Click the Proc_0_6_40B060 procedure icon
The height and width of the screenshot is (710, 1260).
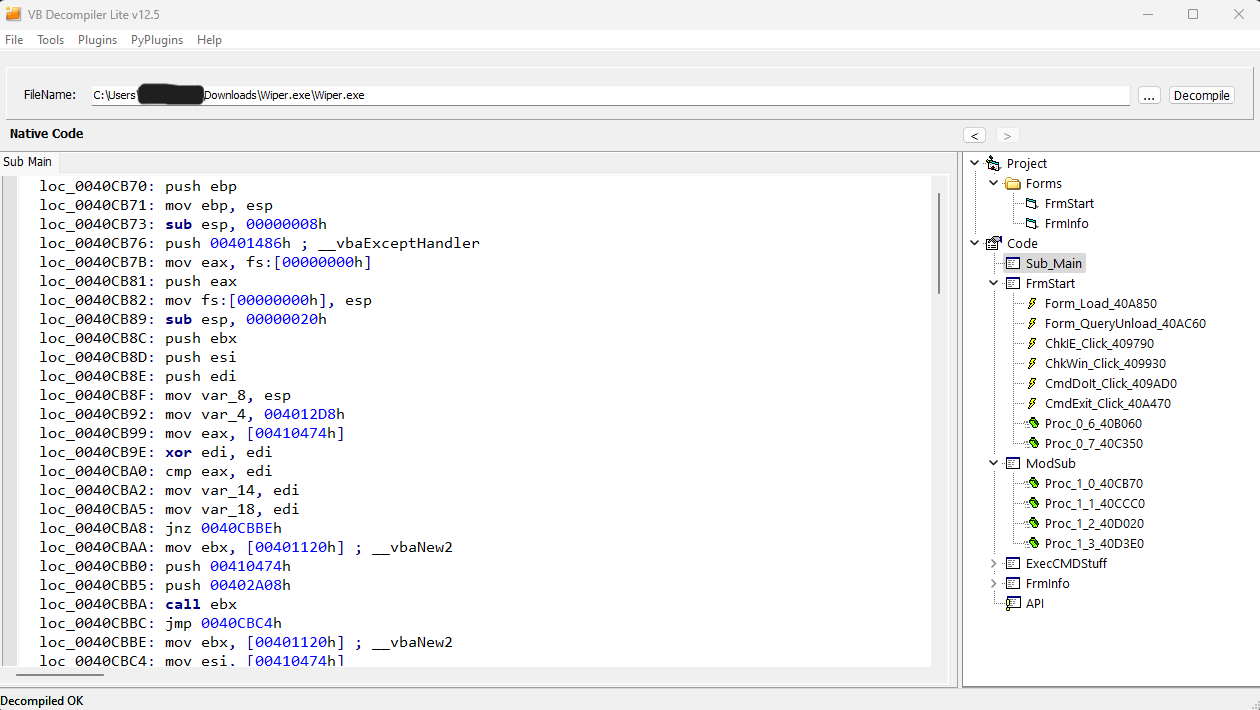tap(1032, 424)
